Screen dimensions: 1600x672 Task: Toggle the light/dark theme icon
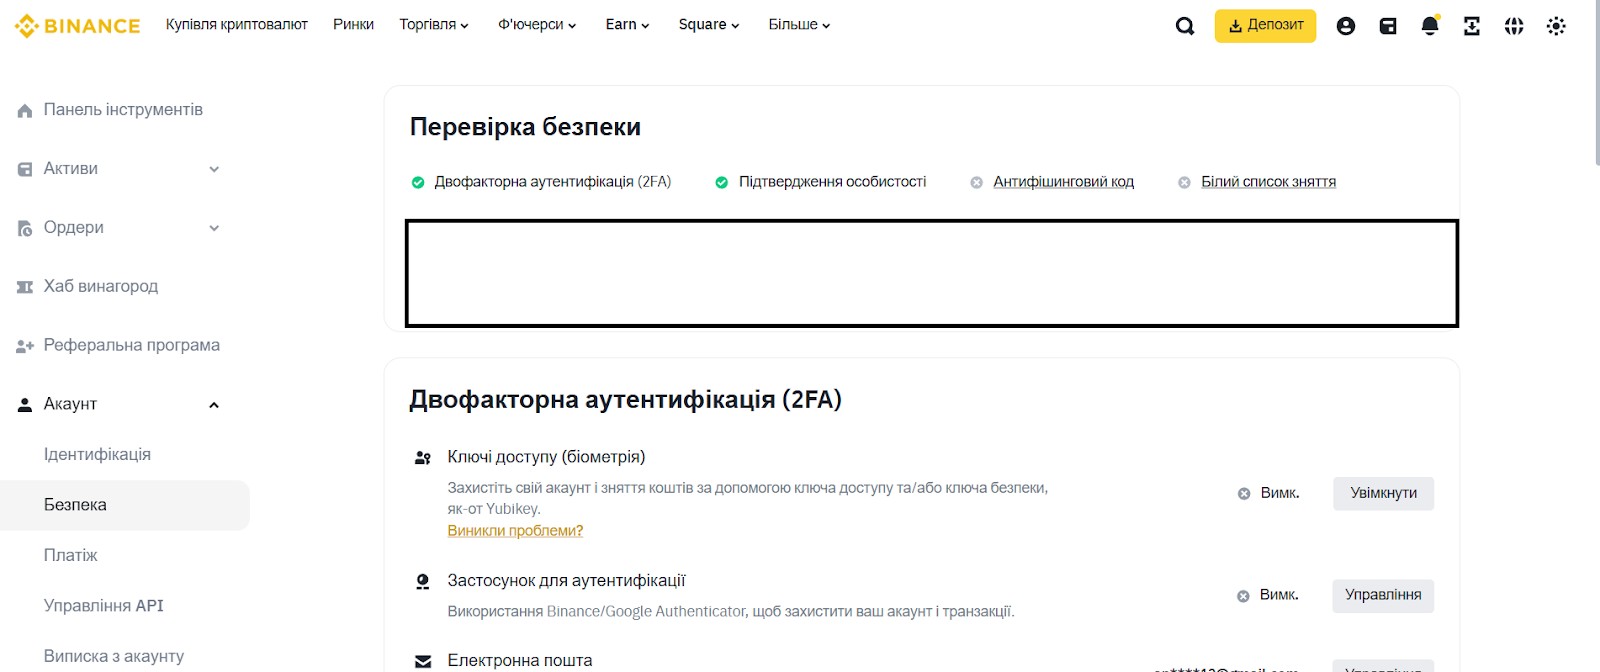1556,26
